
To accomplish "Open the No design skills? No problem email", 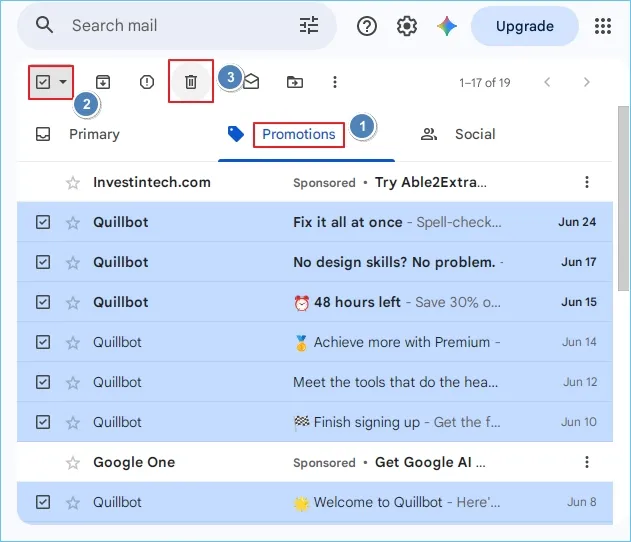I will pos(315,262).
